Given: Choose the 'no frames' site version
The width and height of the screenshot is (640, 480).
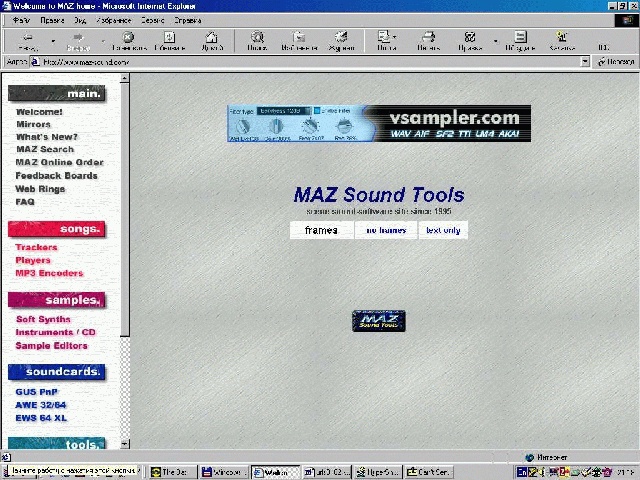Looking at the screenshot, I should (386, 230).
